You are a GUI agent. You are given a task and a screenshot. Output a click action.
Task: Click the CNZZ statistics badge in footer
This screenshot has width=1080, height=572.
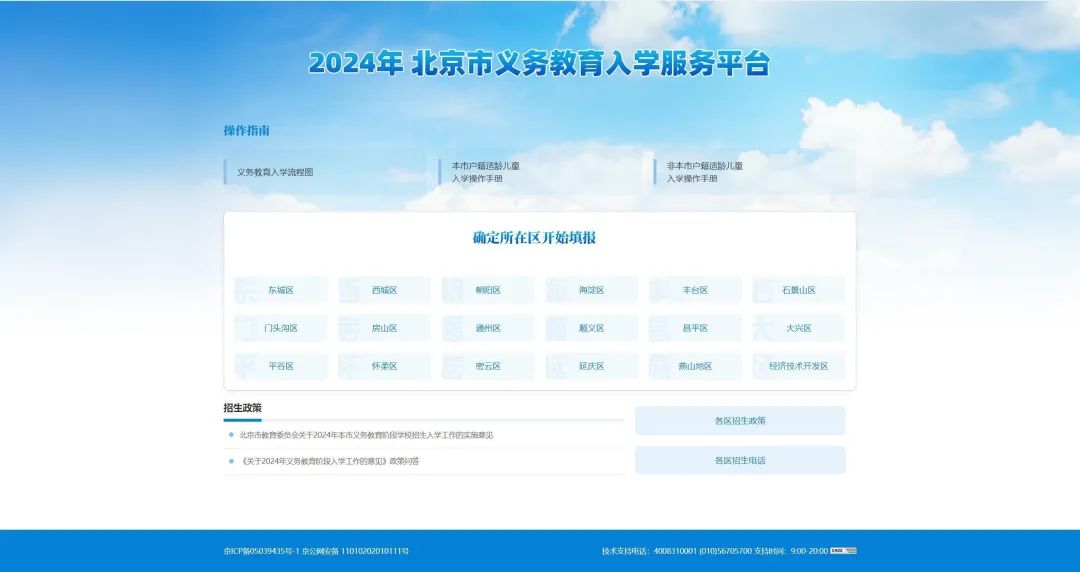[x=843, y=551]
